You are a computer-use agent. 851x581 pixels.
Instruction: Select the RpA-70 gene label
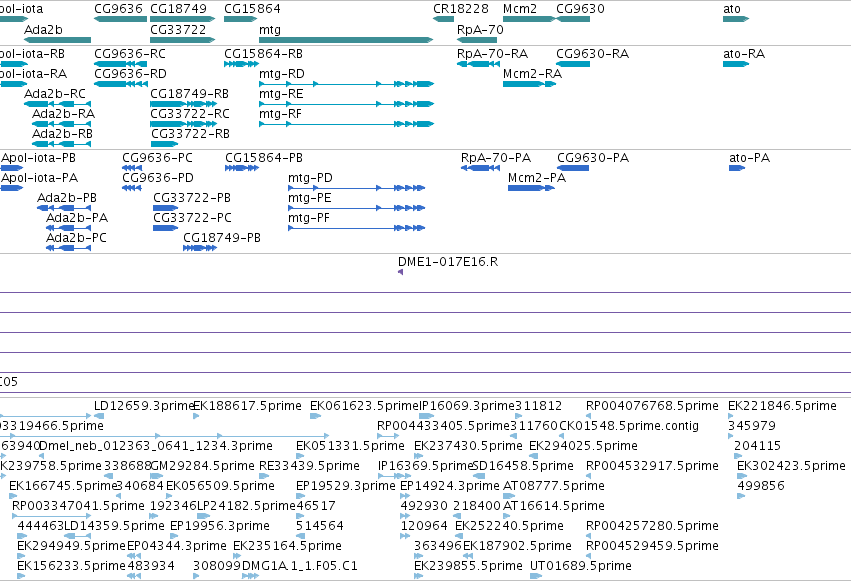coord(480,30)
